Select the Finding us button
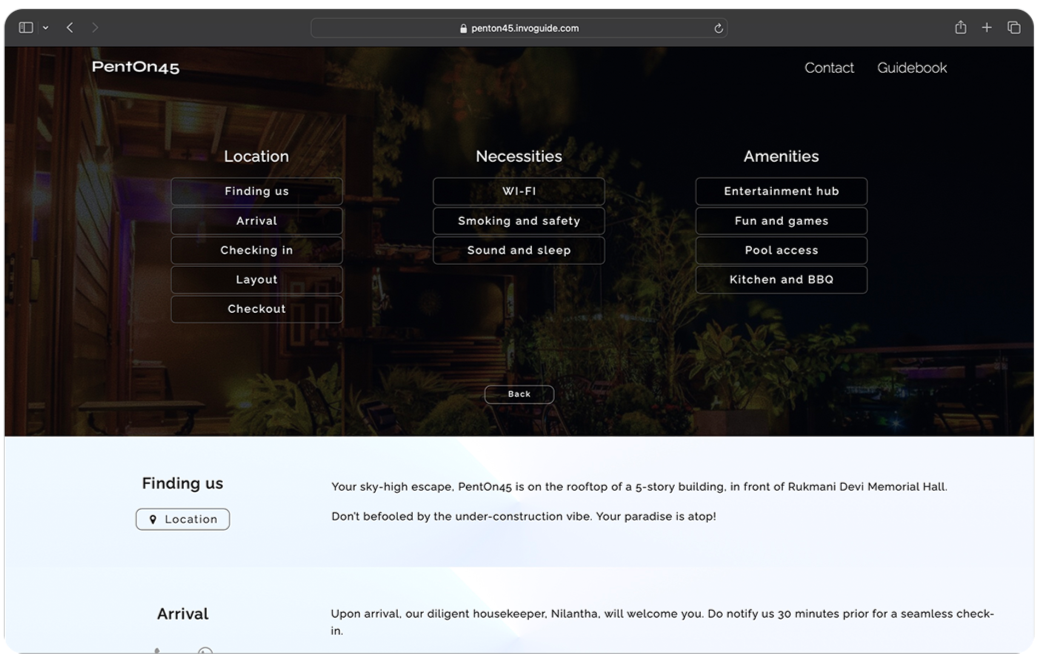Screen dimensions: 1038x657 click(256, 191)
